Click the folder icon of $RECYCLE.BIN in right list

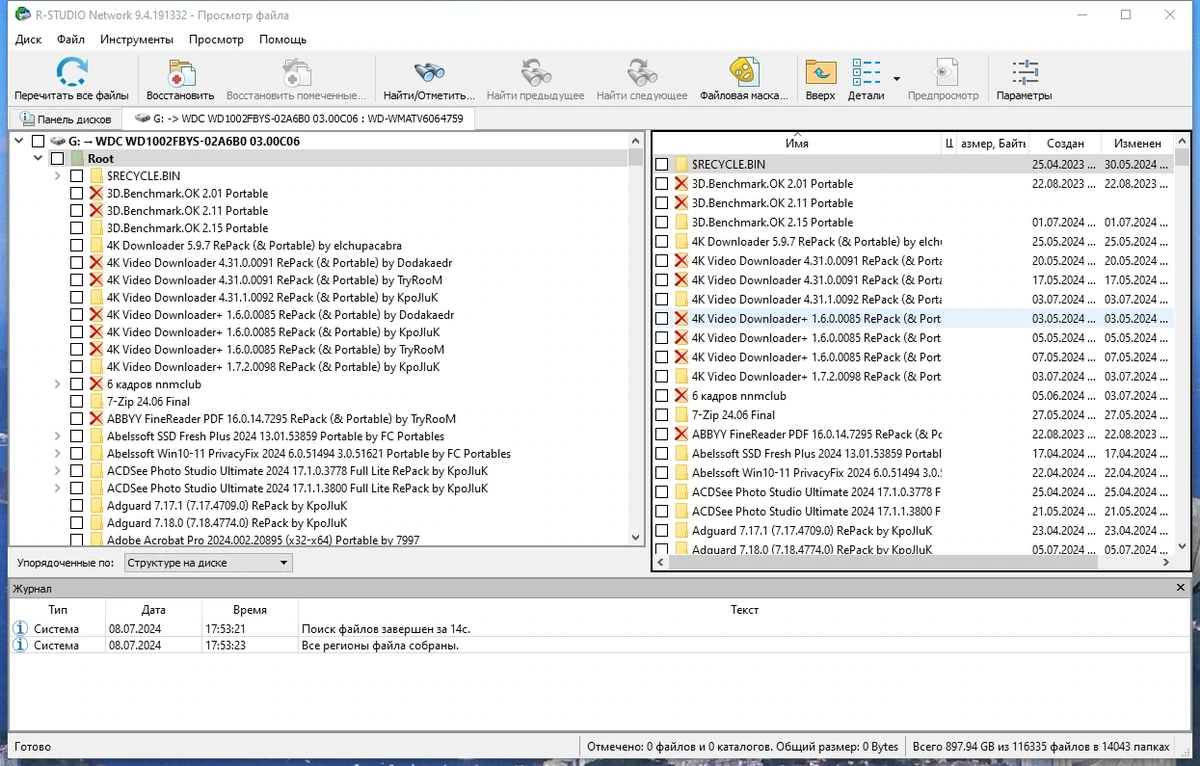pos(681,164)
